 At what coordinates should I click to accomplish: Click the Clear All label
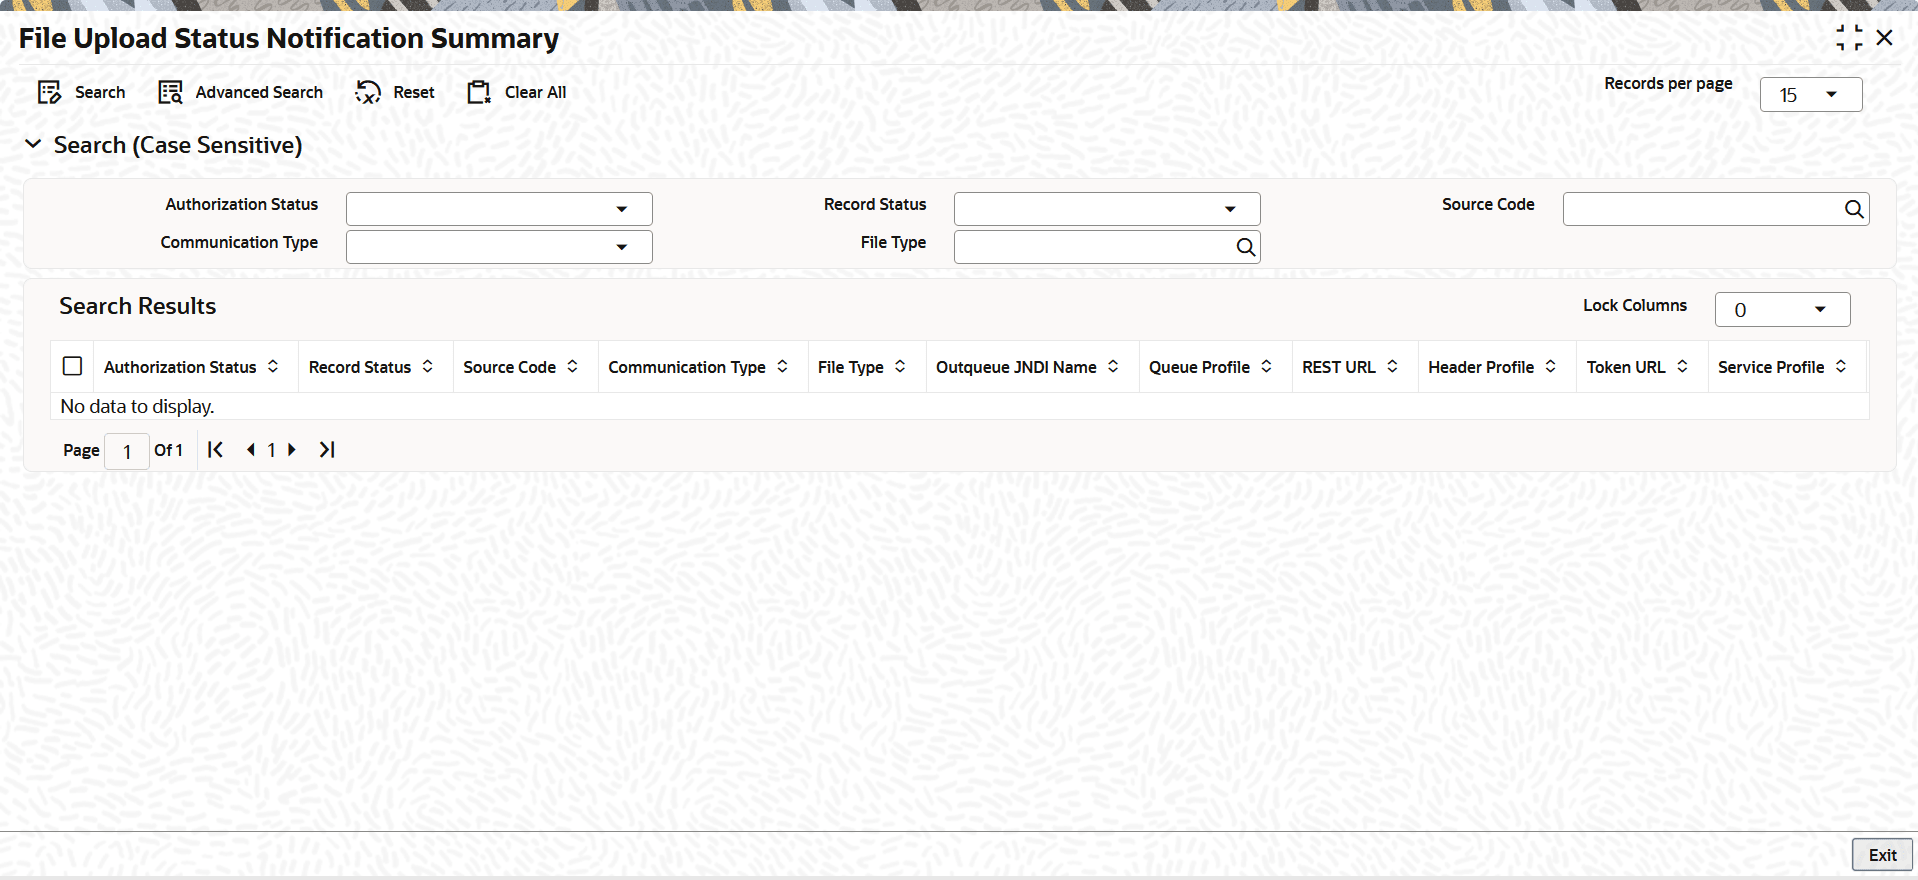(535, 93)
